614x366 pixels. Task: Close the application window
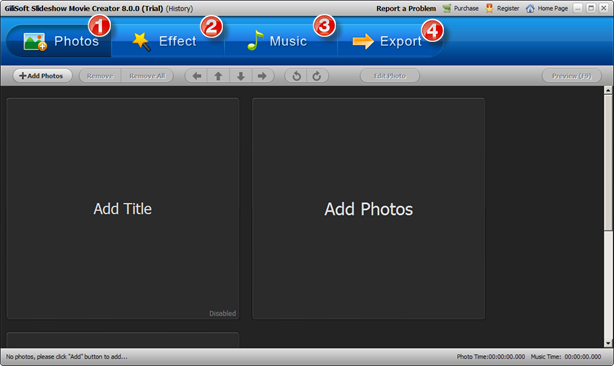pyautogui.click(x=603, y=8)
